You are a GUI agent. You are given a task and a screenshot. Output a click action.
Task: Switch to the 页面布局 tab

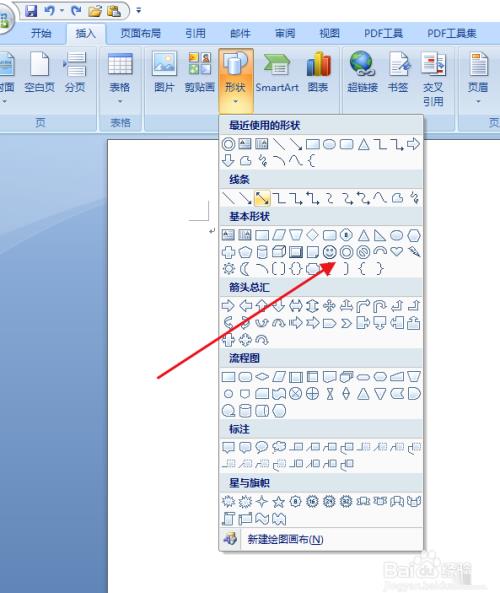(140, 33)
